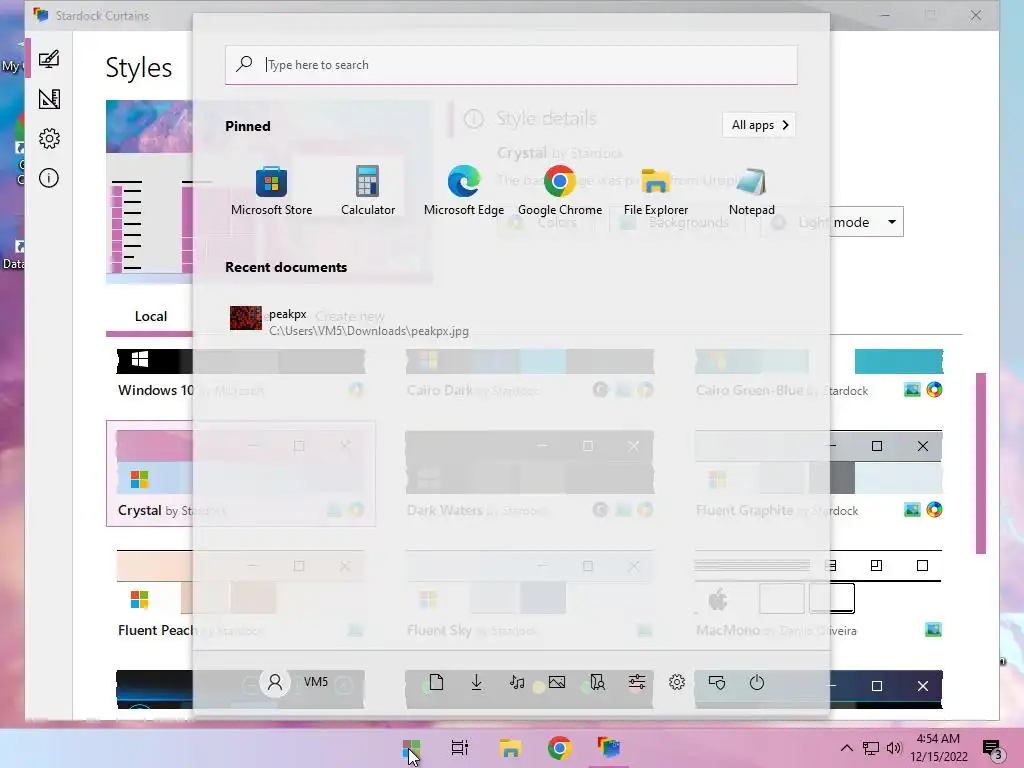
Task: Click the start menu configuration icon
Action: (717, 682)
